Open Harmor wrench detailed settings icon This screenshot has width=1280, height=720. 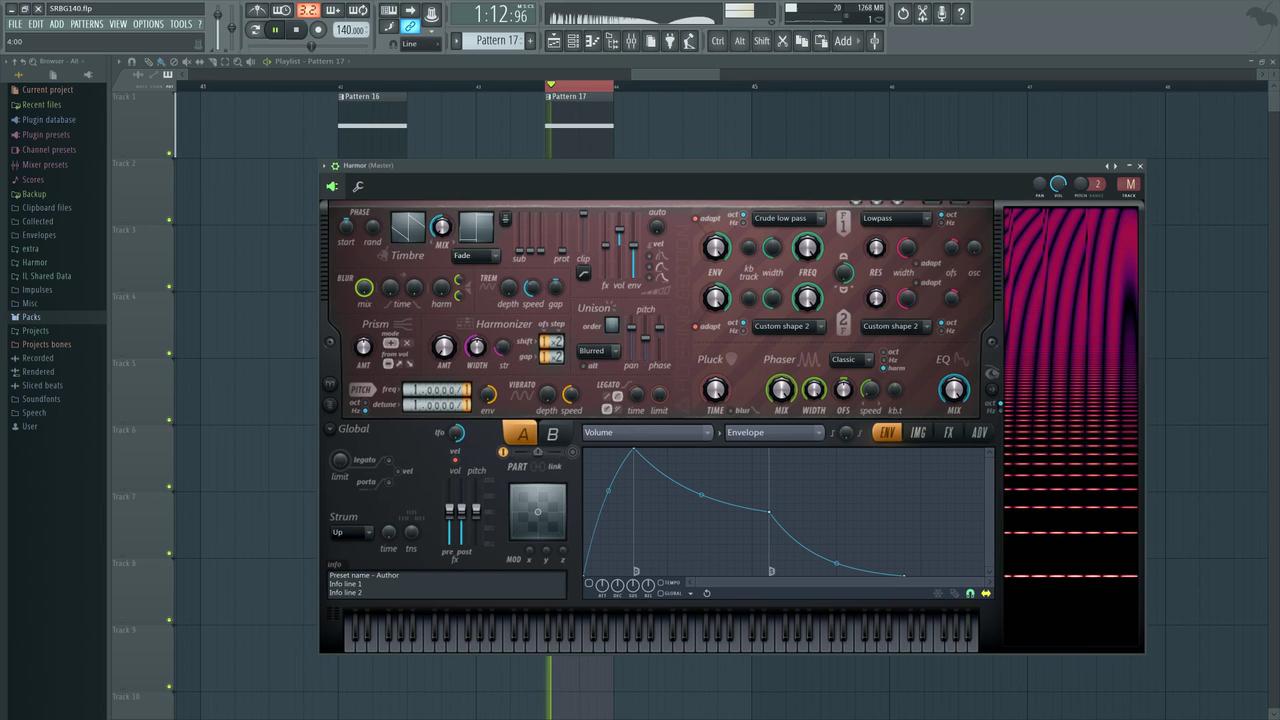pyautogui.click(x=358, y=186)
